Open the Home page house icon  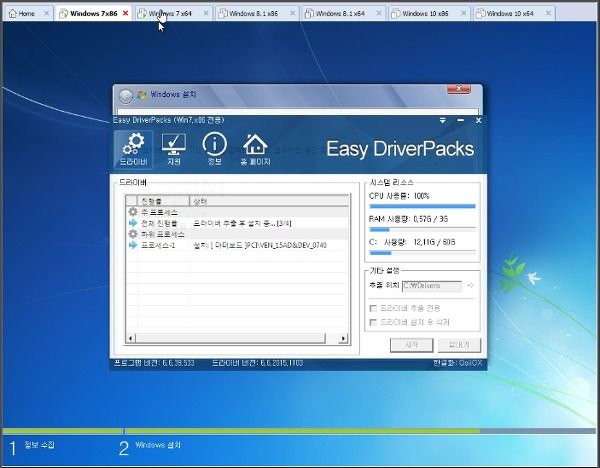pos(255,150)
